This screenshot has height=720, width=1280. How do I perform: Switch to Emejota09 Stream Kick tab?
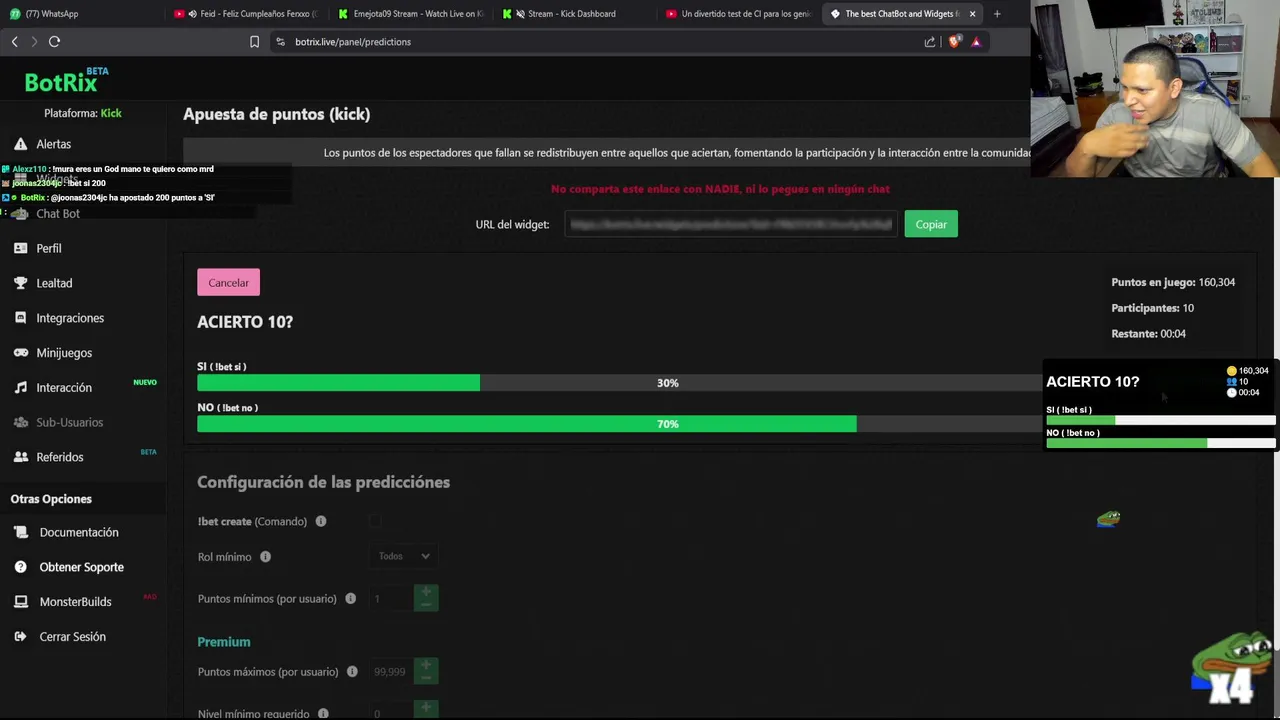pos(412,14)
